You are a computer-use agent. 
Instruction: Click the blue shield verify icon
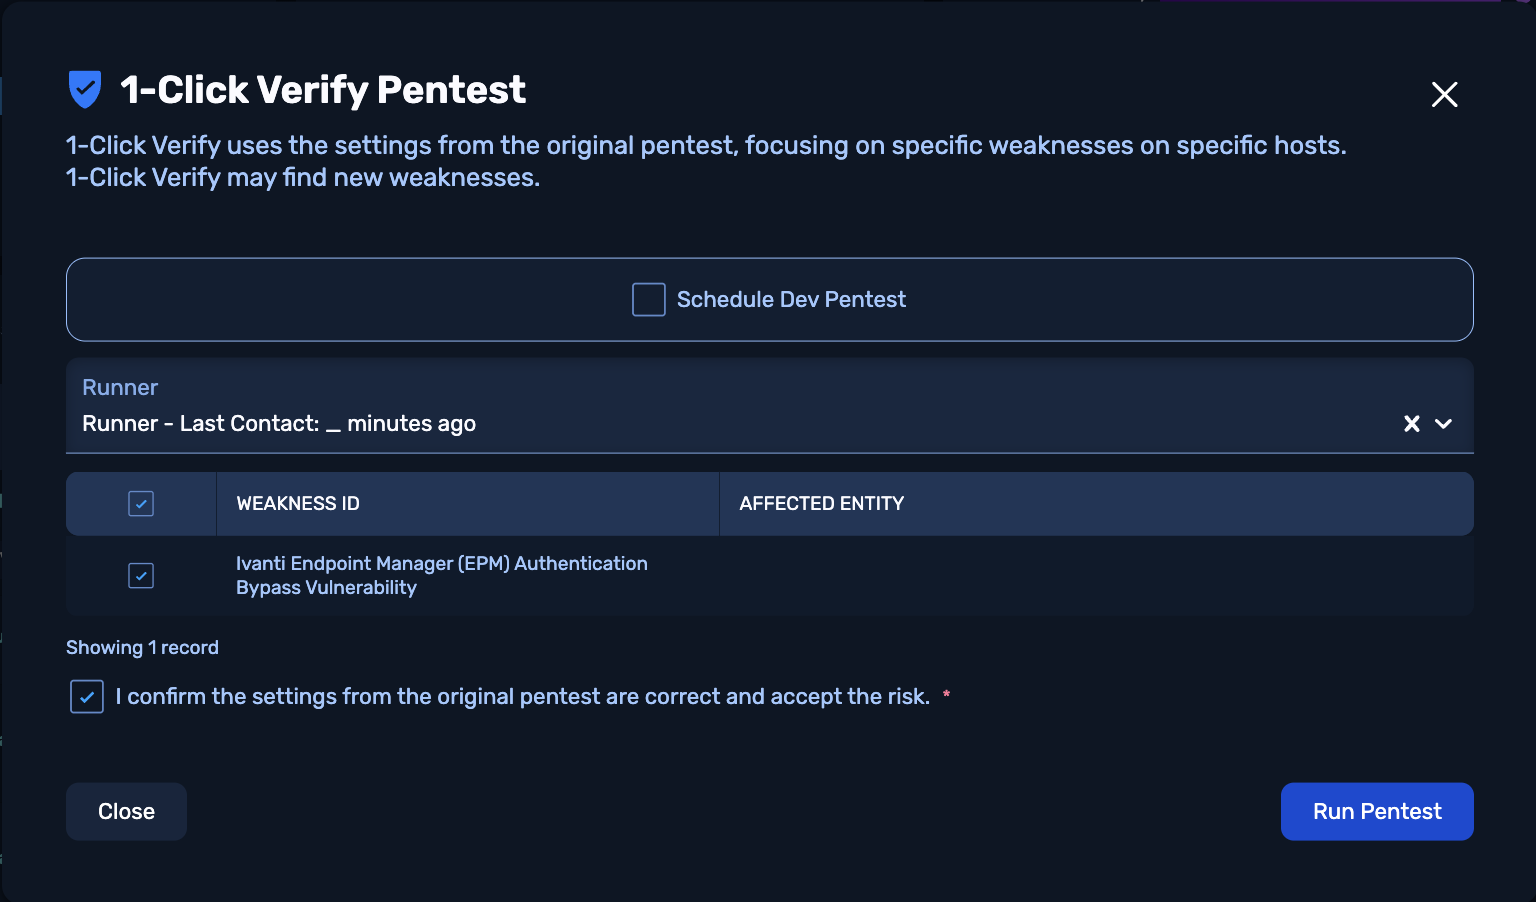pyautogui.click(x=85, y=90)
